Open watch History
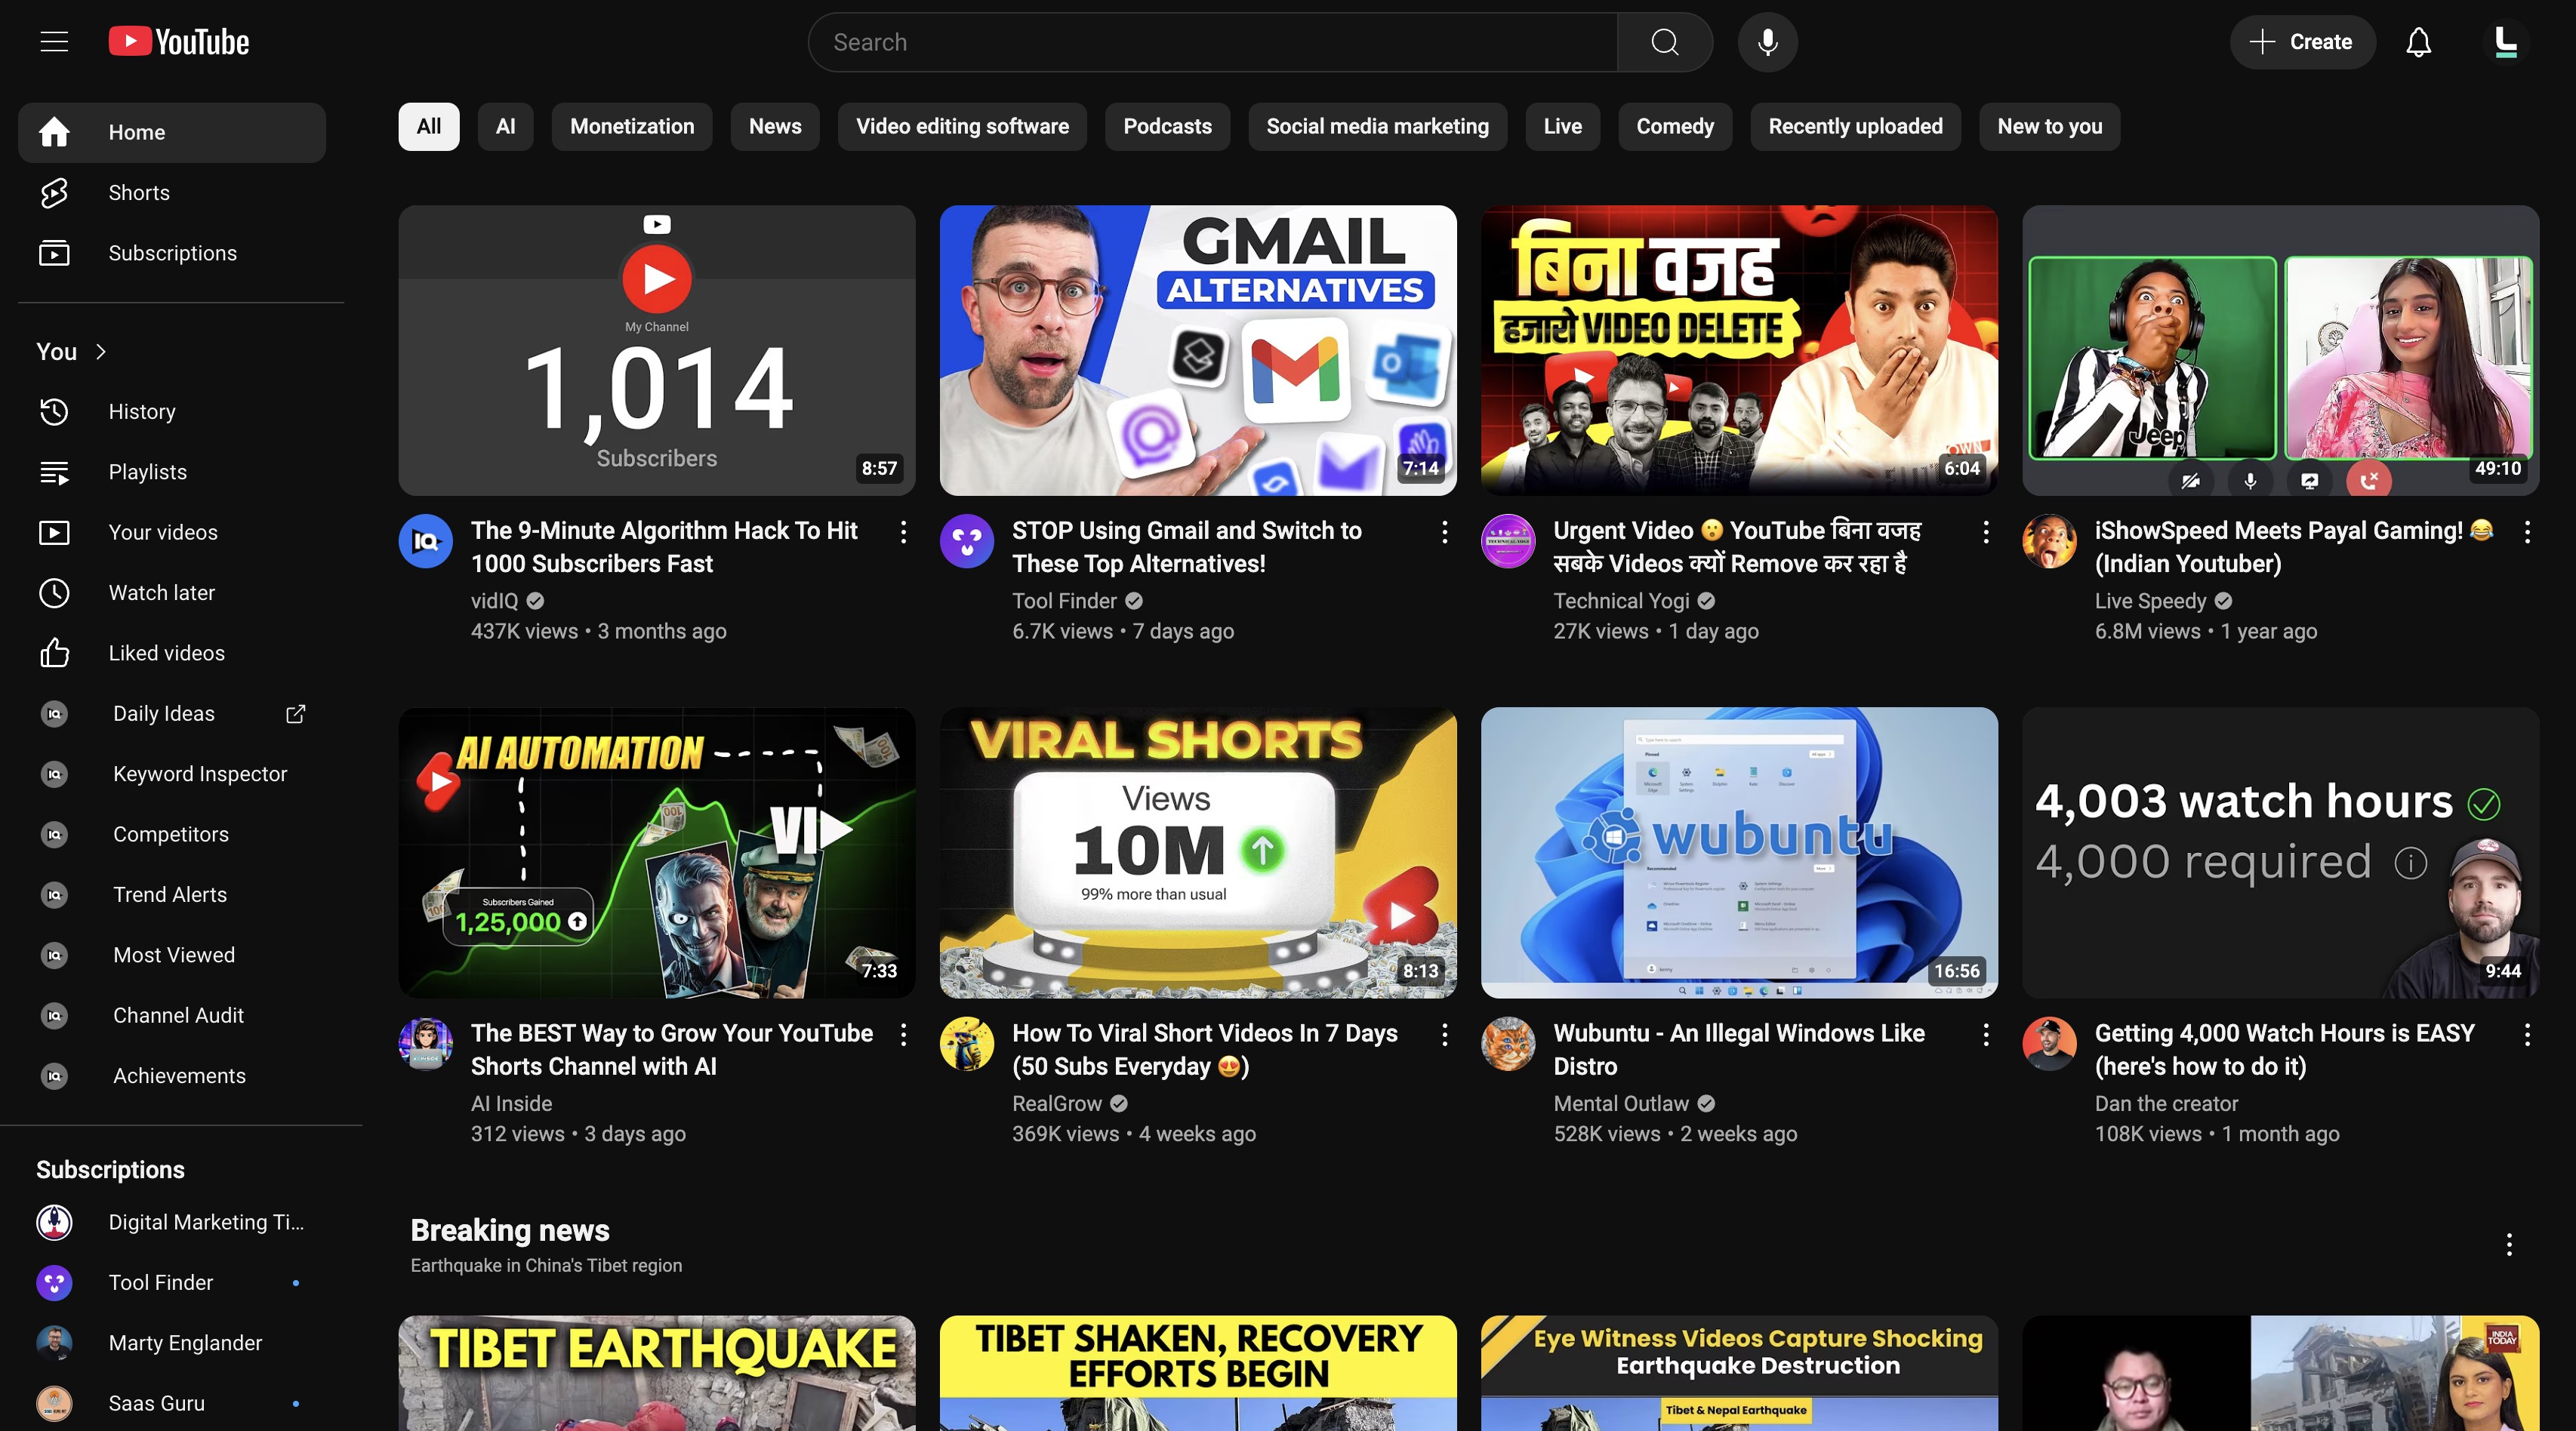 pos(172,412)
